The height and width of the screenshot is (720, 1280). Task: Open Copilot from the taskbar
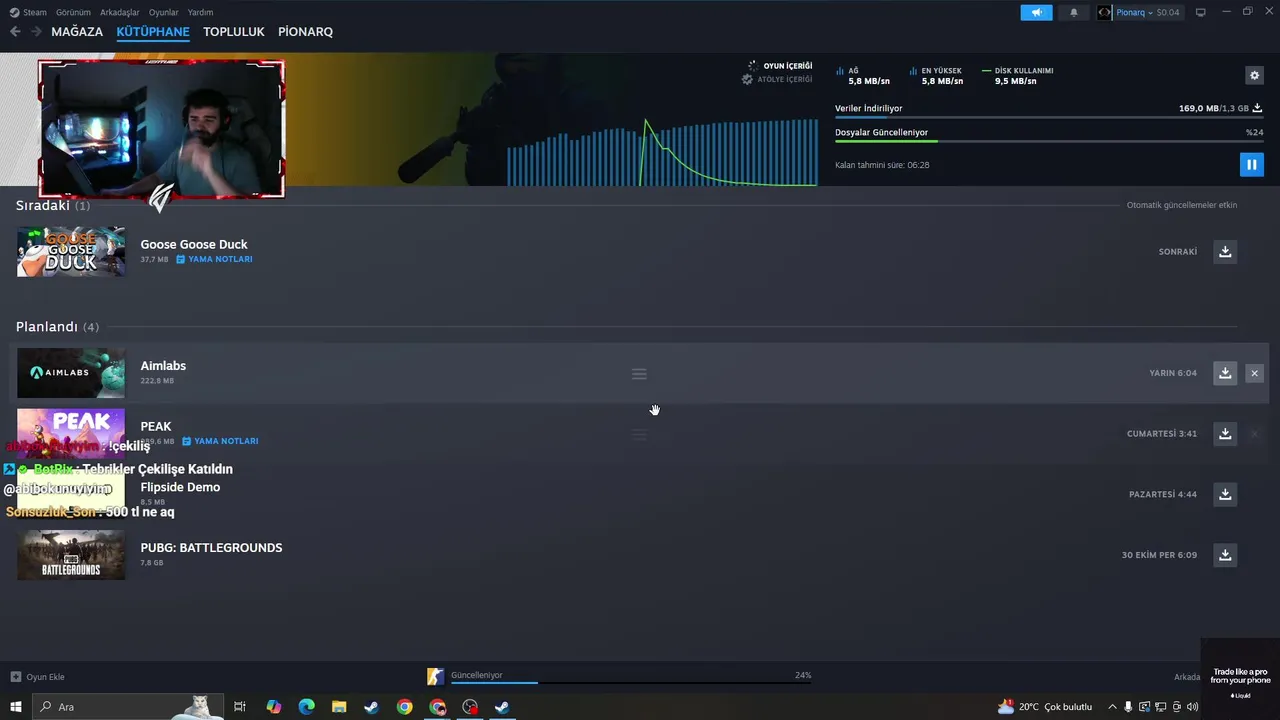click(274, 707)
